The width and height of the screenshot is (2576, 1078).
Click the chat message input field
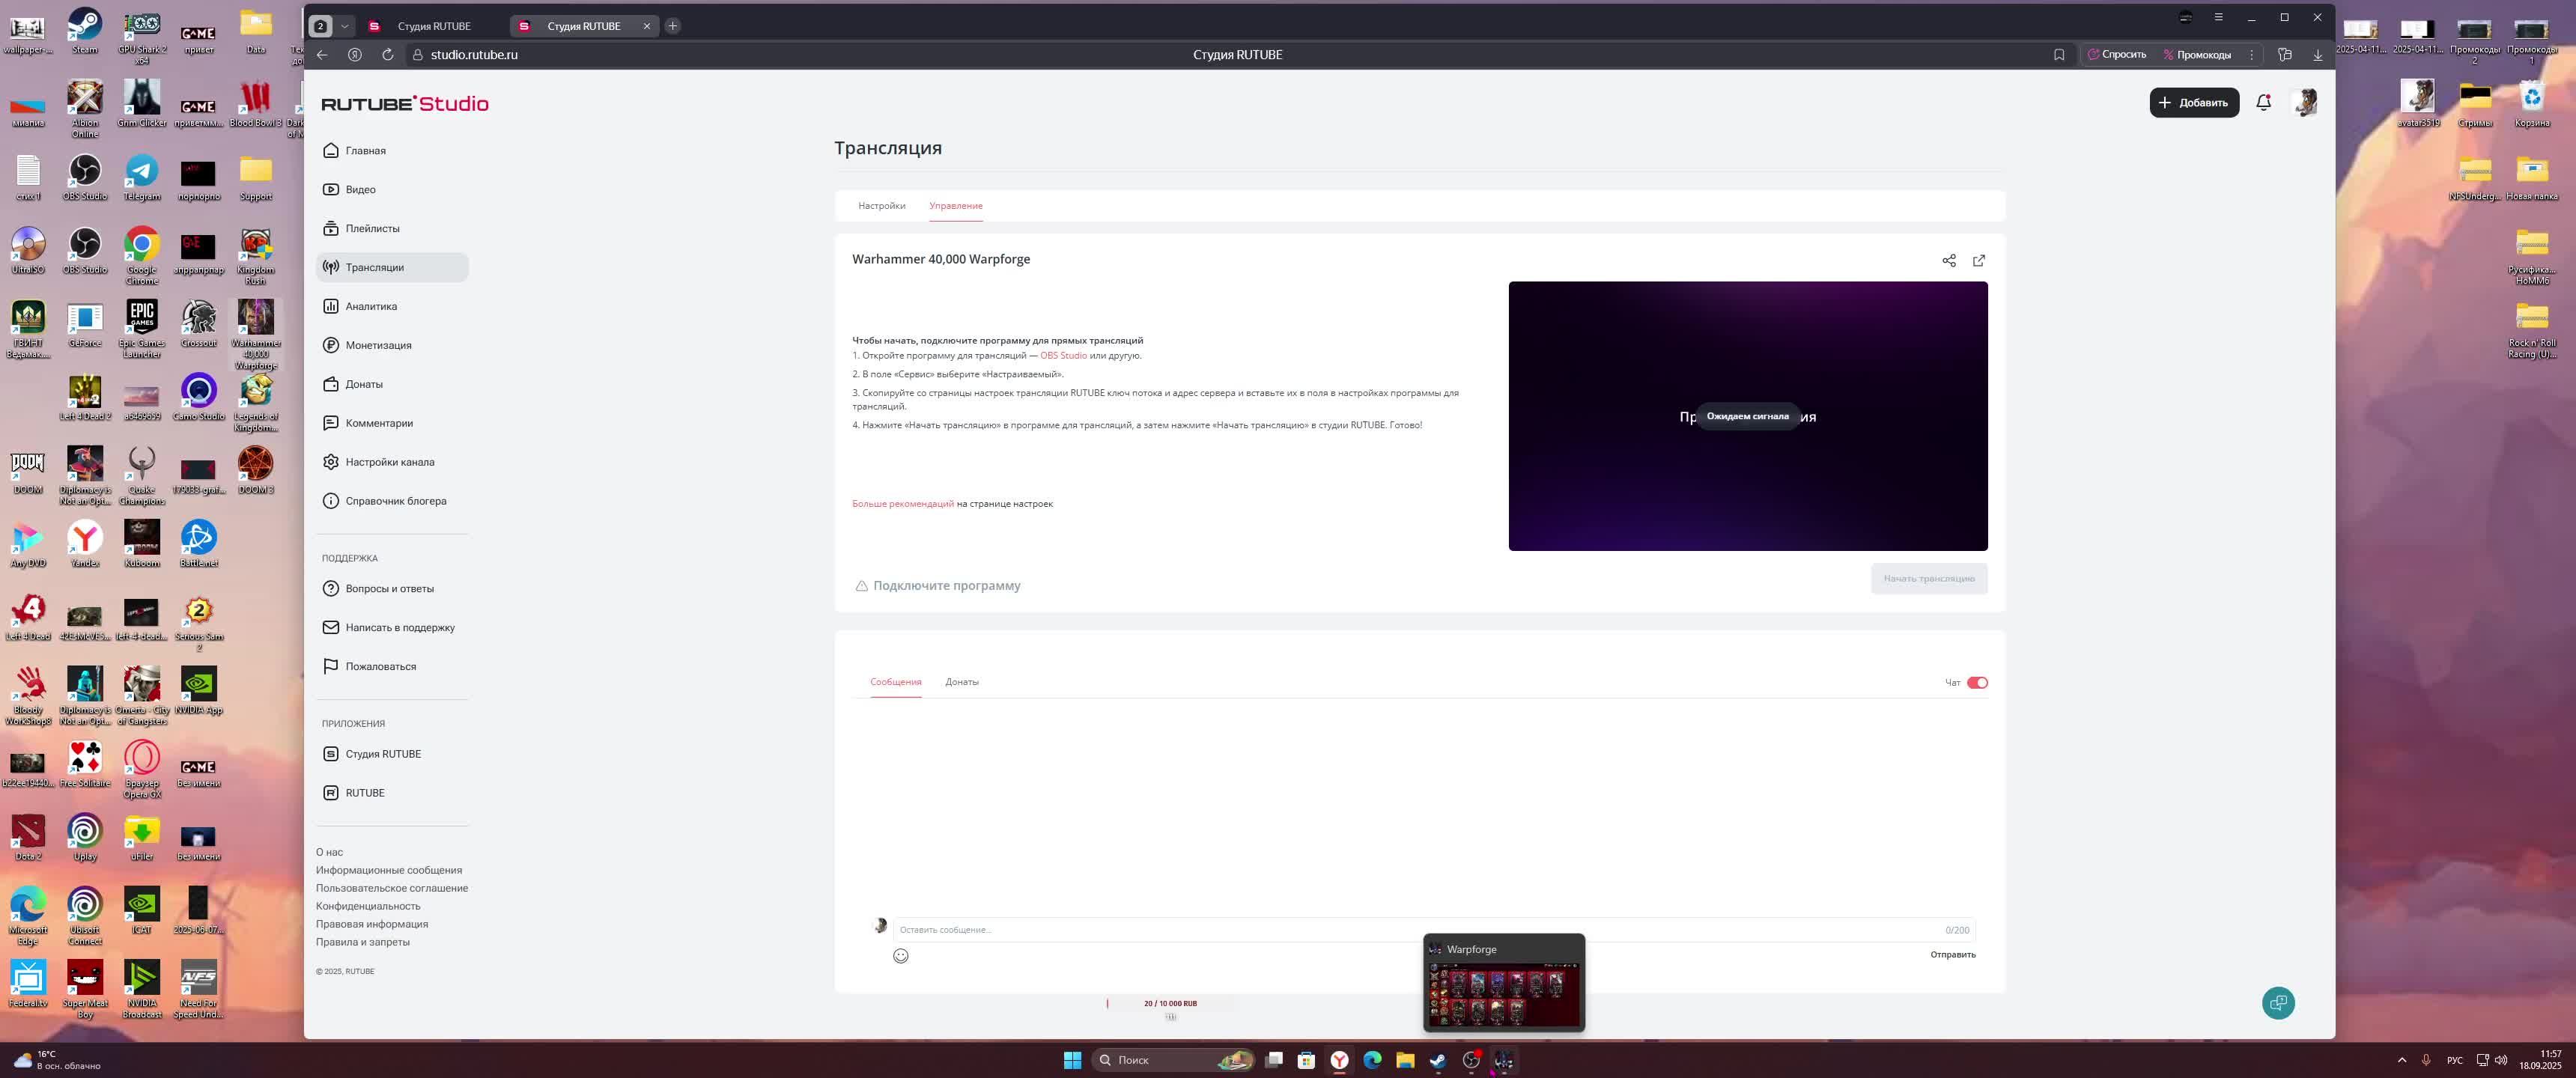pyautogui.click(x=1400, y=930)
